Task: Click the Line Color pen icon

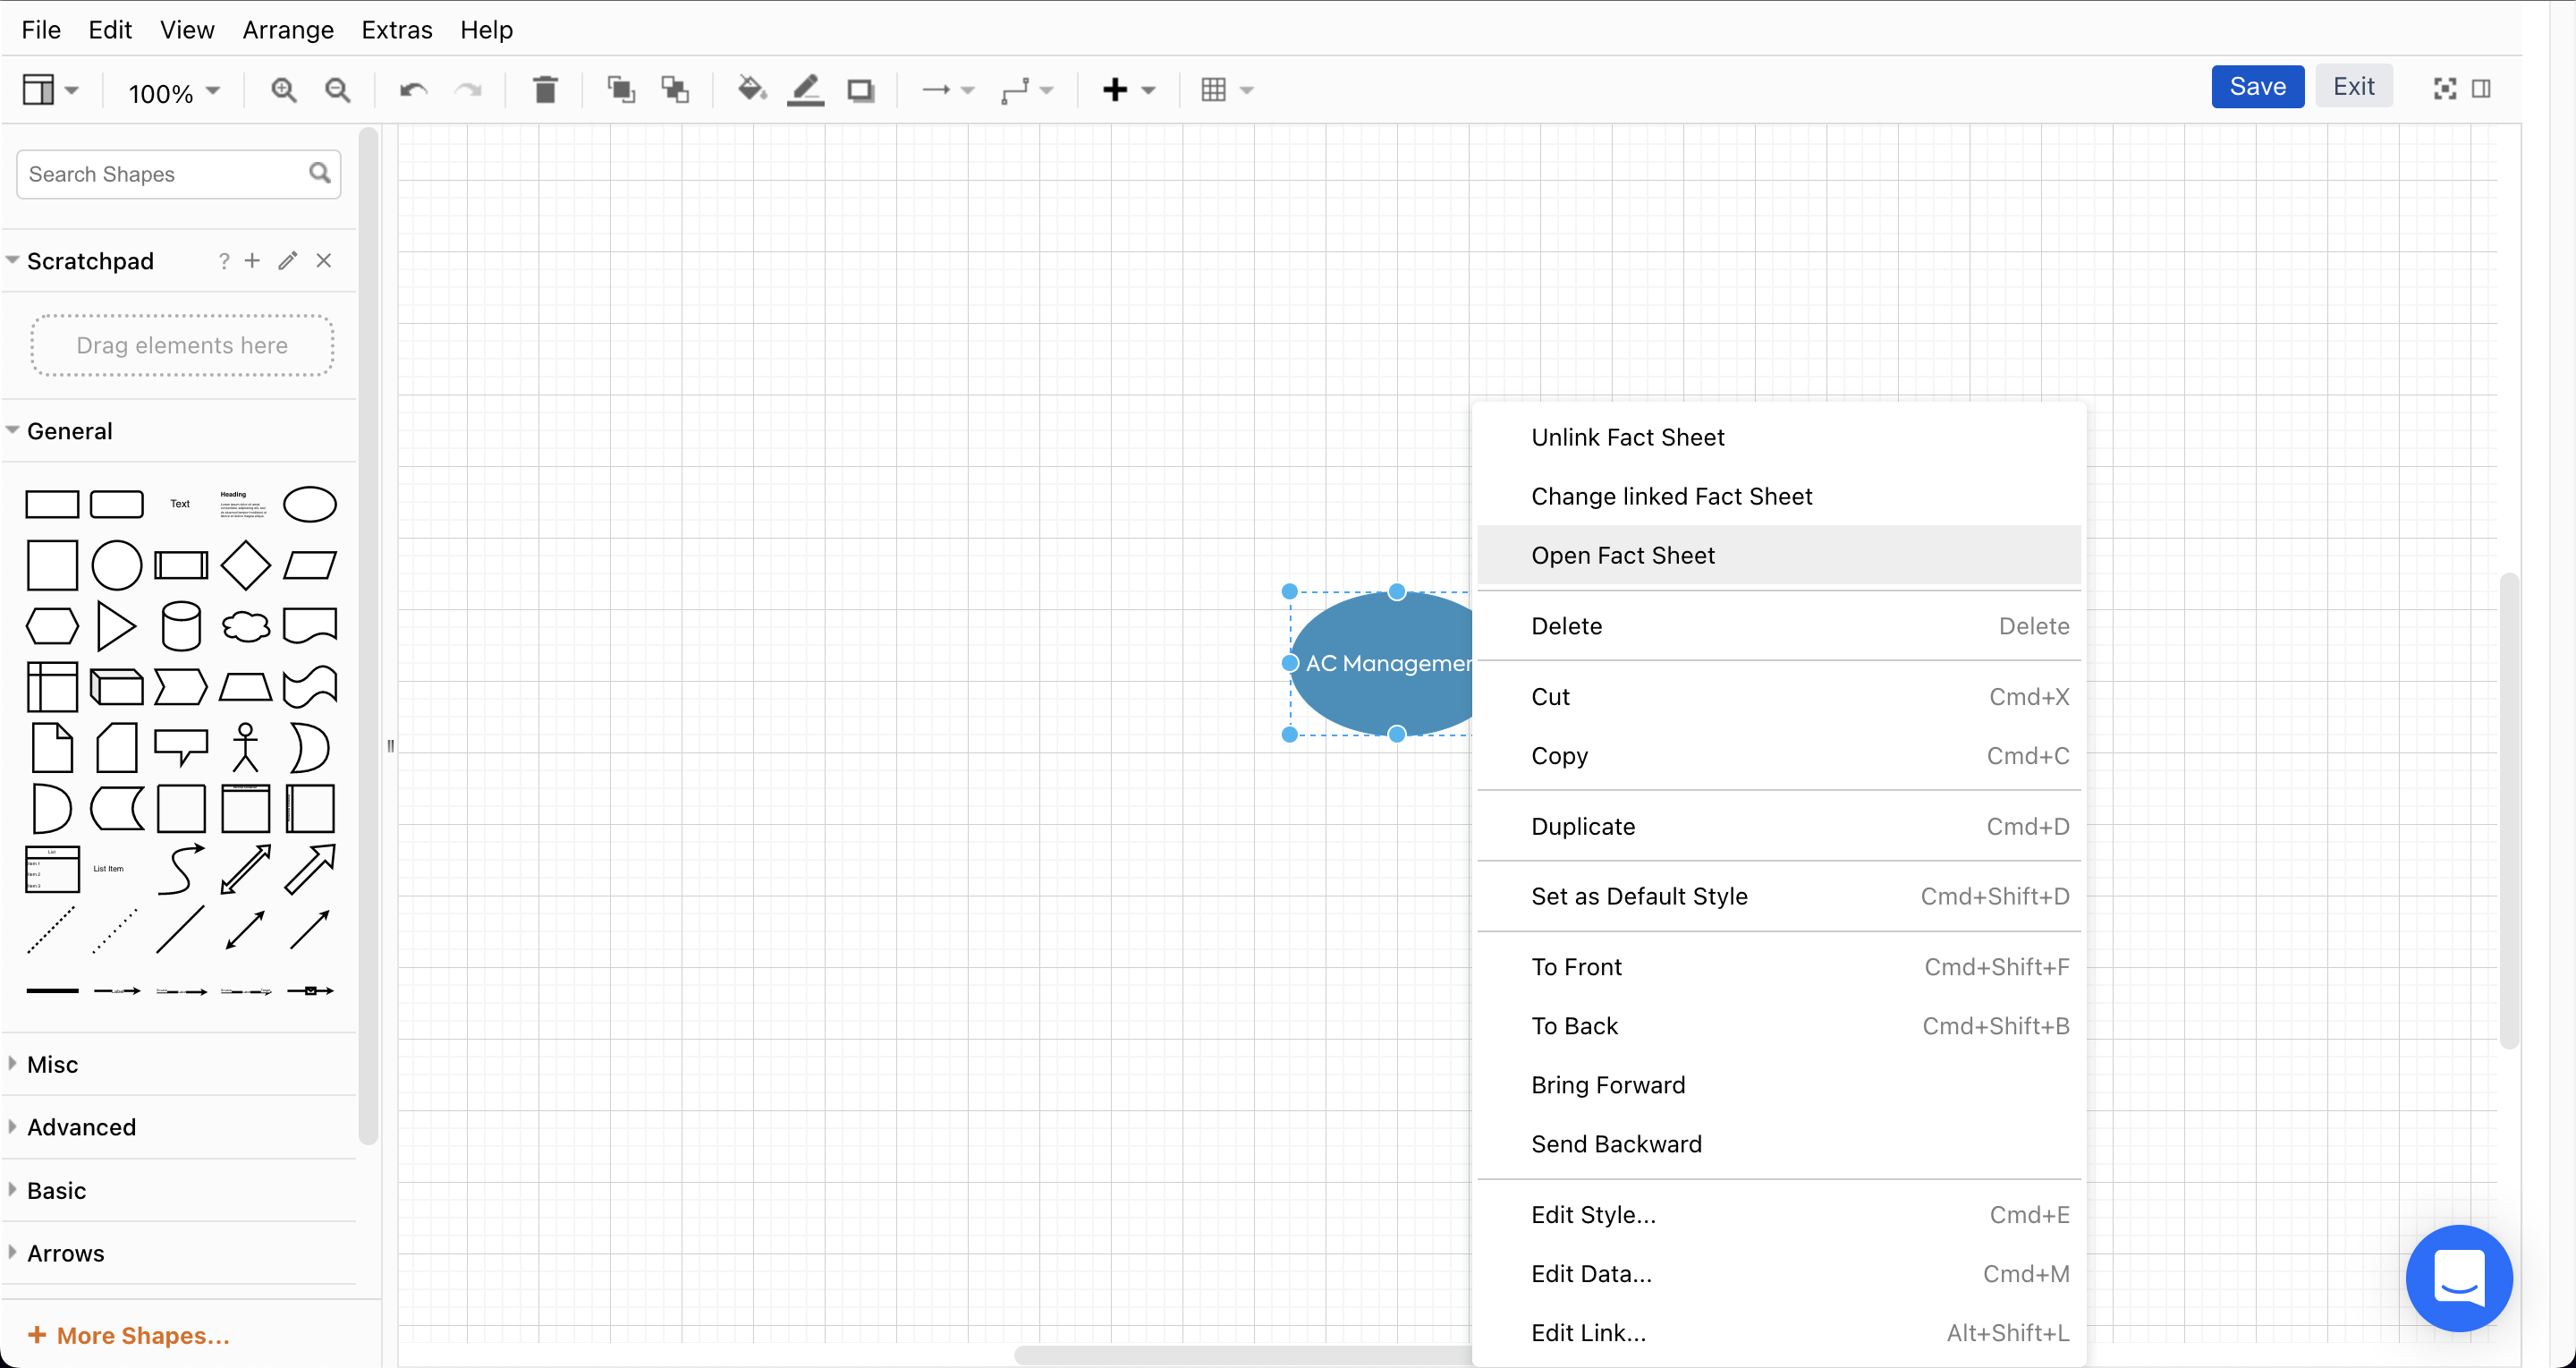Action: 805,90
